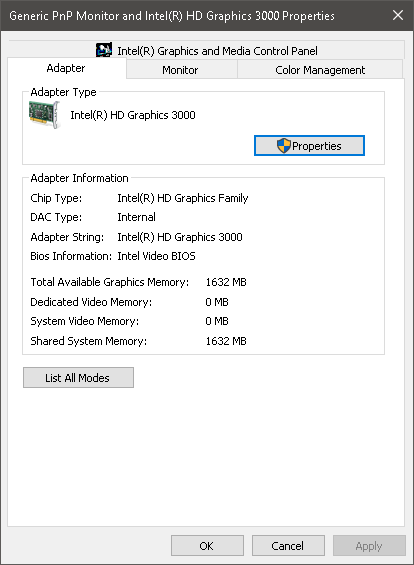The height and width of the screenshot is (565, 414).
Task: Open the Intel Graphics and Media Control Panel tab
Action: (206, 50)
